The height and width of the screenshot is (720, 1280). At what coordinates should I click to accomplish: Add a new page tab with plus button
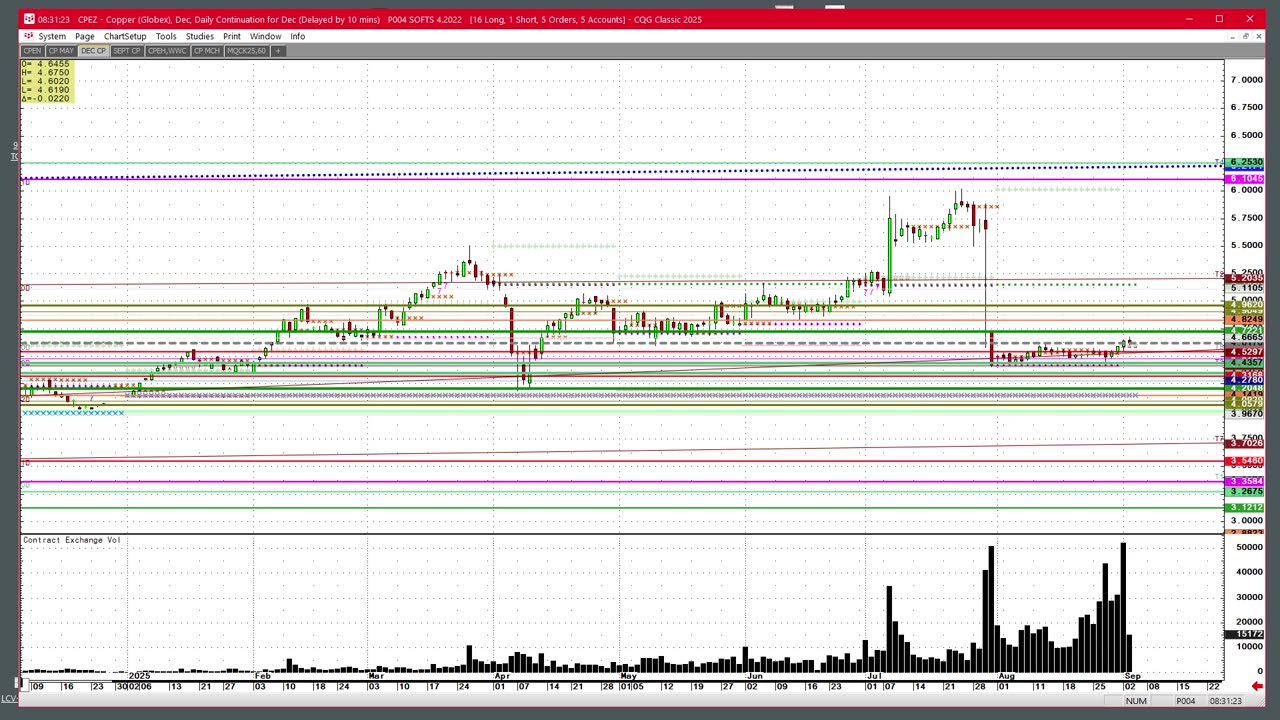279,50
